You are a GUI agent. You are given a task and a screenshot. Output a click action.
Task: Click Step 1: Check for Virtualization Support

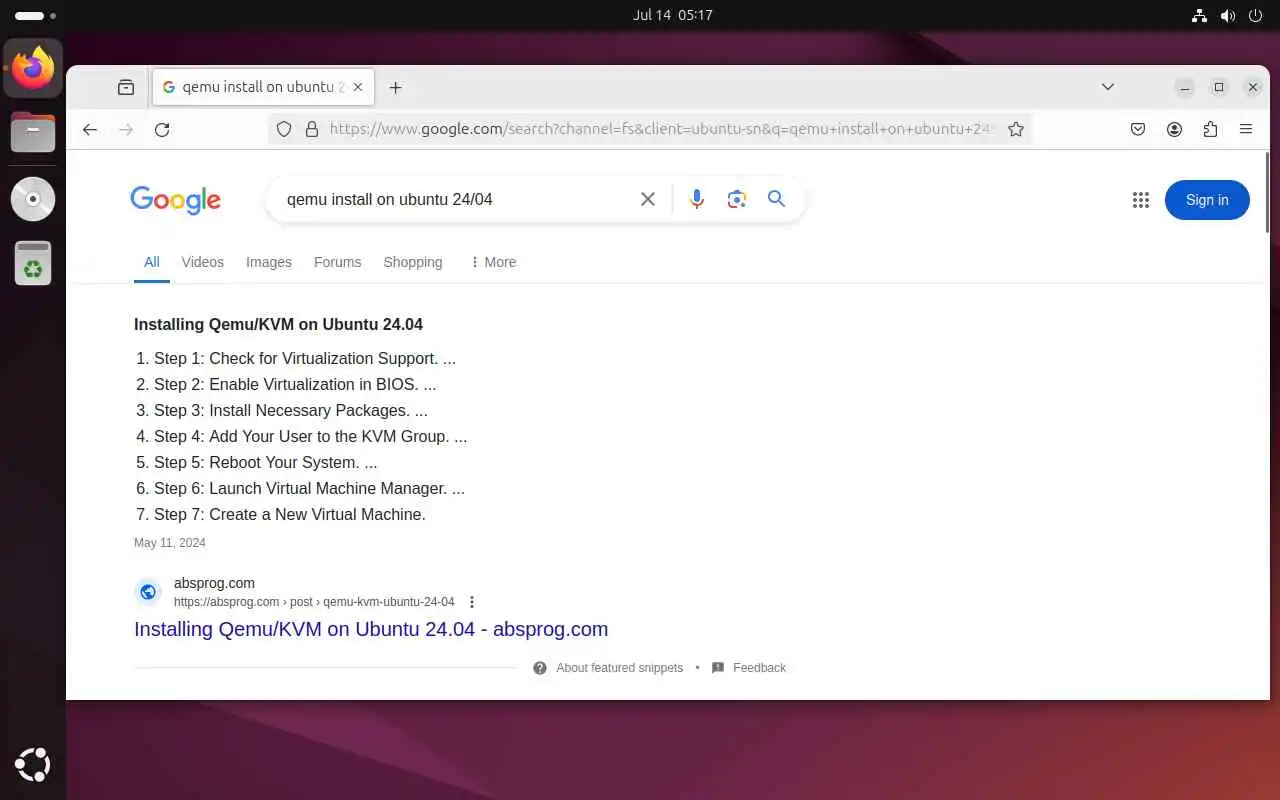305,358
